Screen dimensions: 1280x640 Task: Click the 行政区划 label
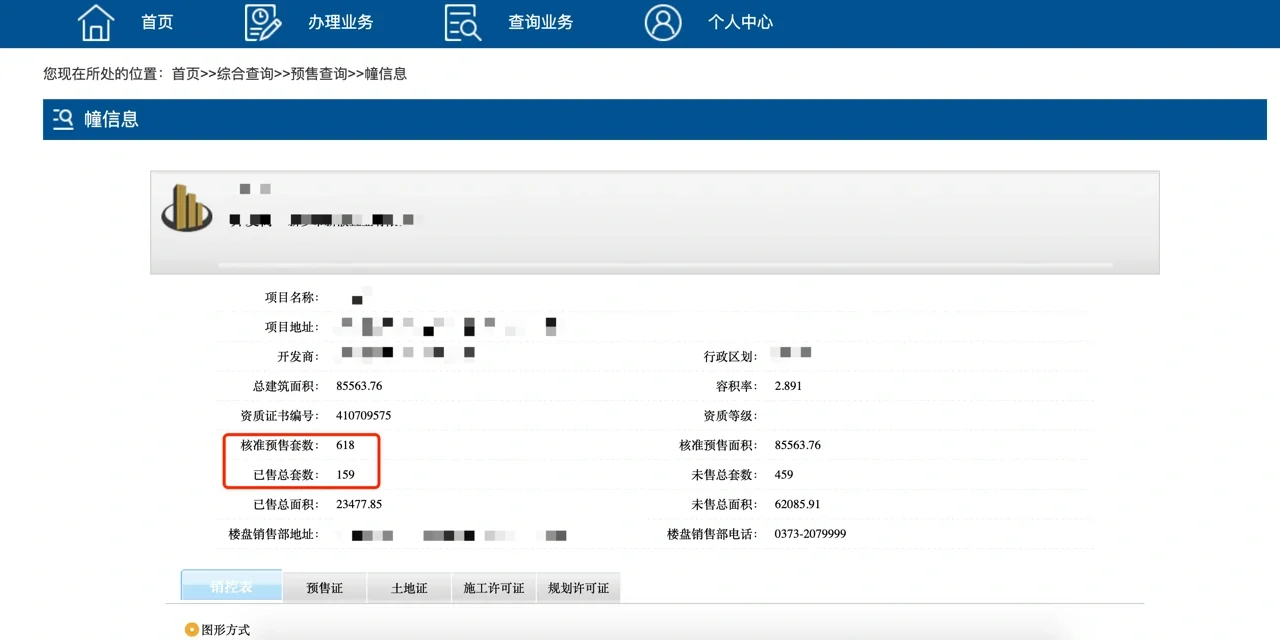pyautogui.click(x=730, y=356)
